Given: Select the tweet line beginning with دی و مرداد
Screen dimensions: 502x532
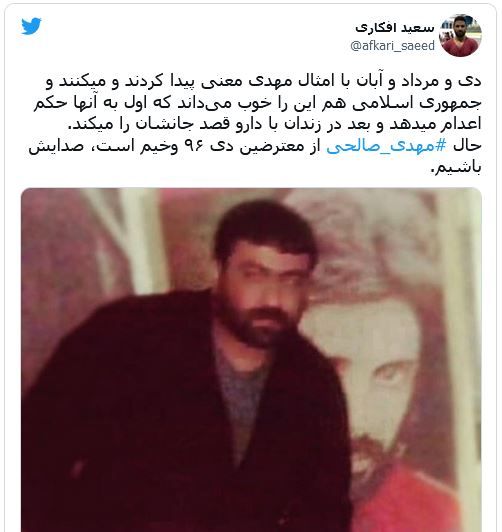Looking at the screenshot, I should click(x=264, y=82).
